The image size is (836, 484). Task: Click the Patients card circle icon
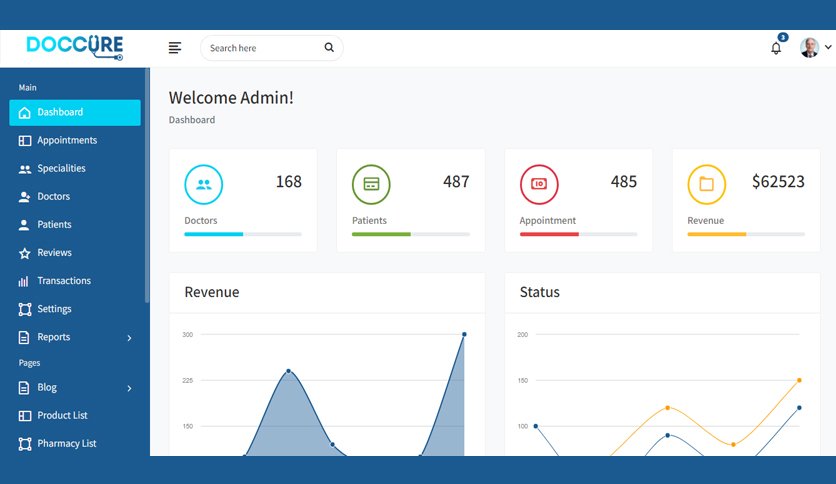click(x=371, y=184)
